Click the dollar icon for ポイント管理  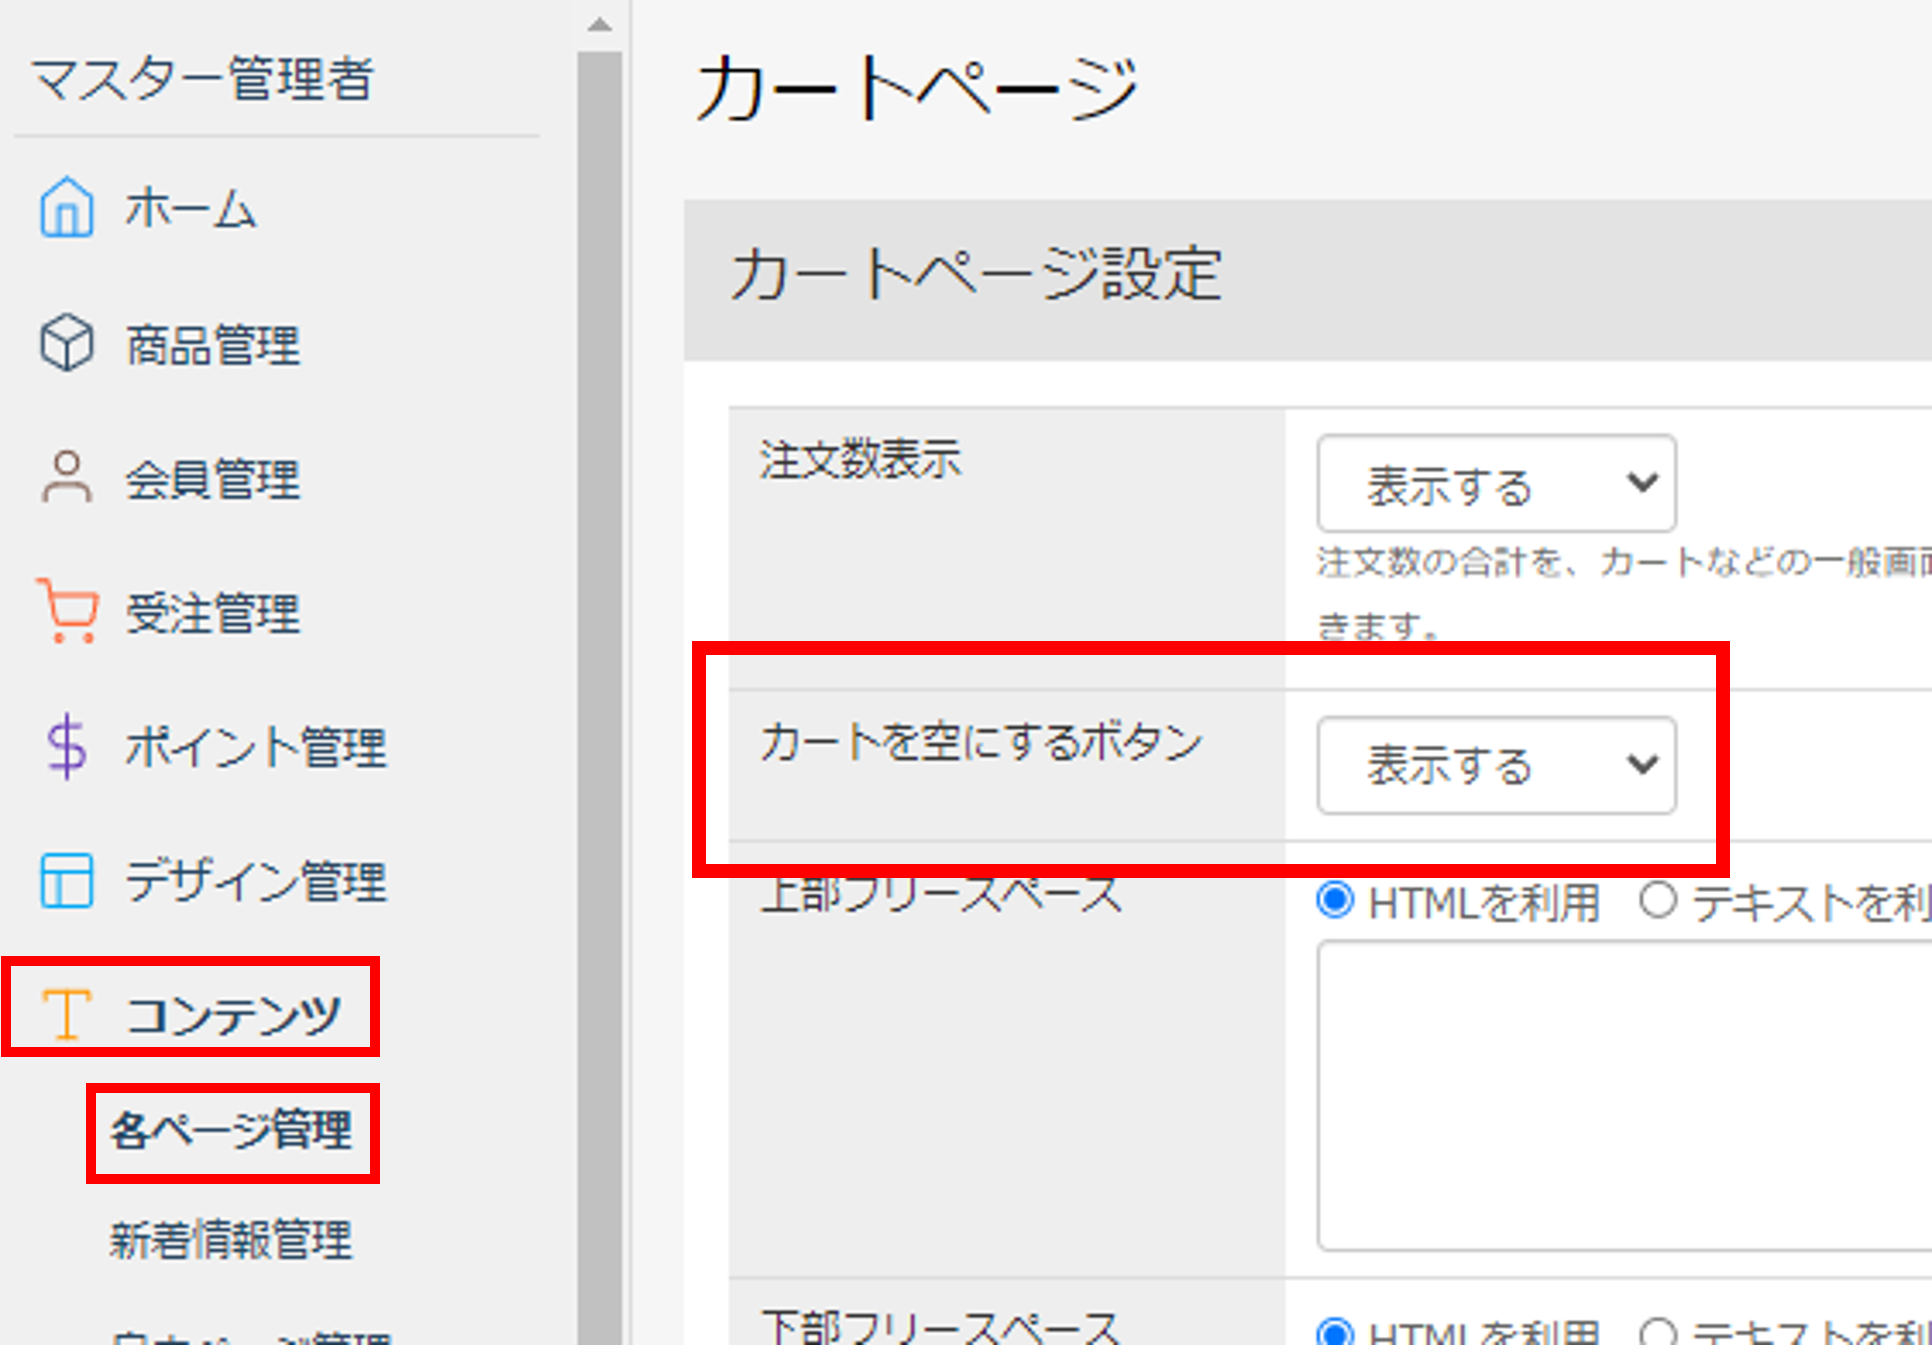click(x=66, y=746)
